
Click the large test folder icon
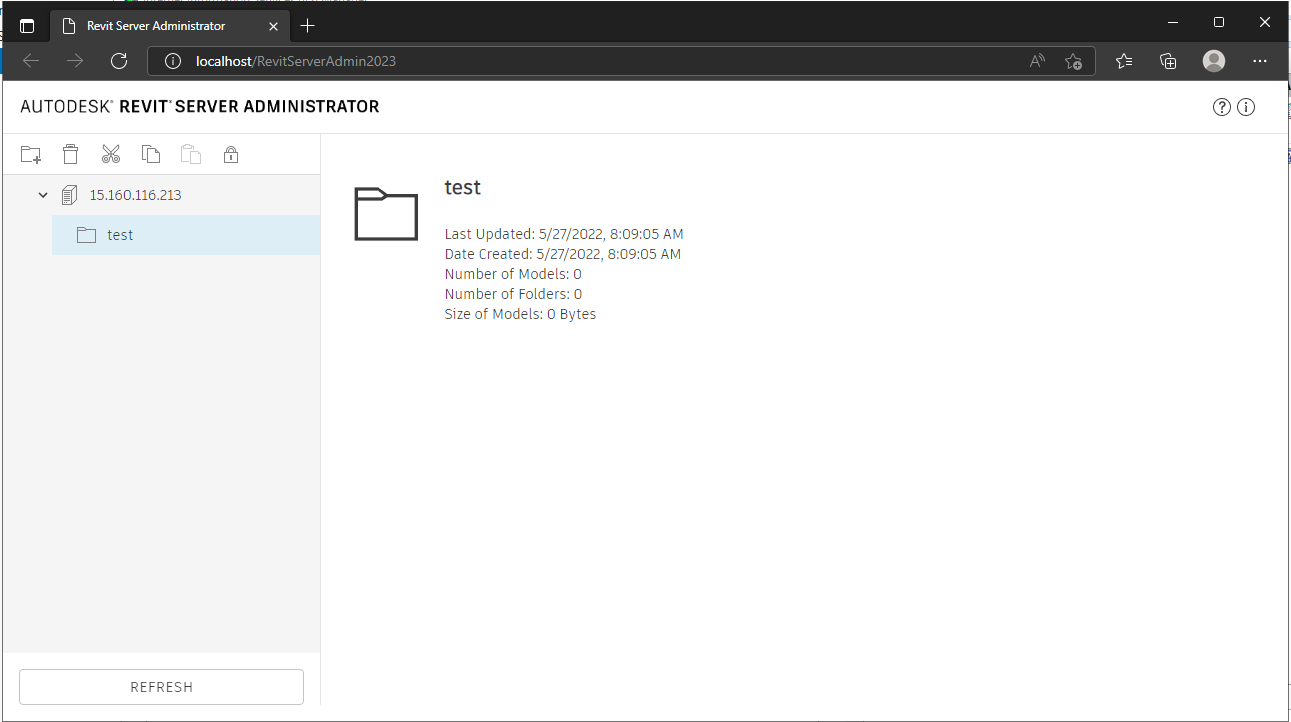pos(386,214)
